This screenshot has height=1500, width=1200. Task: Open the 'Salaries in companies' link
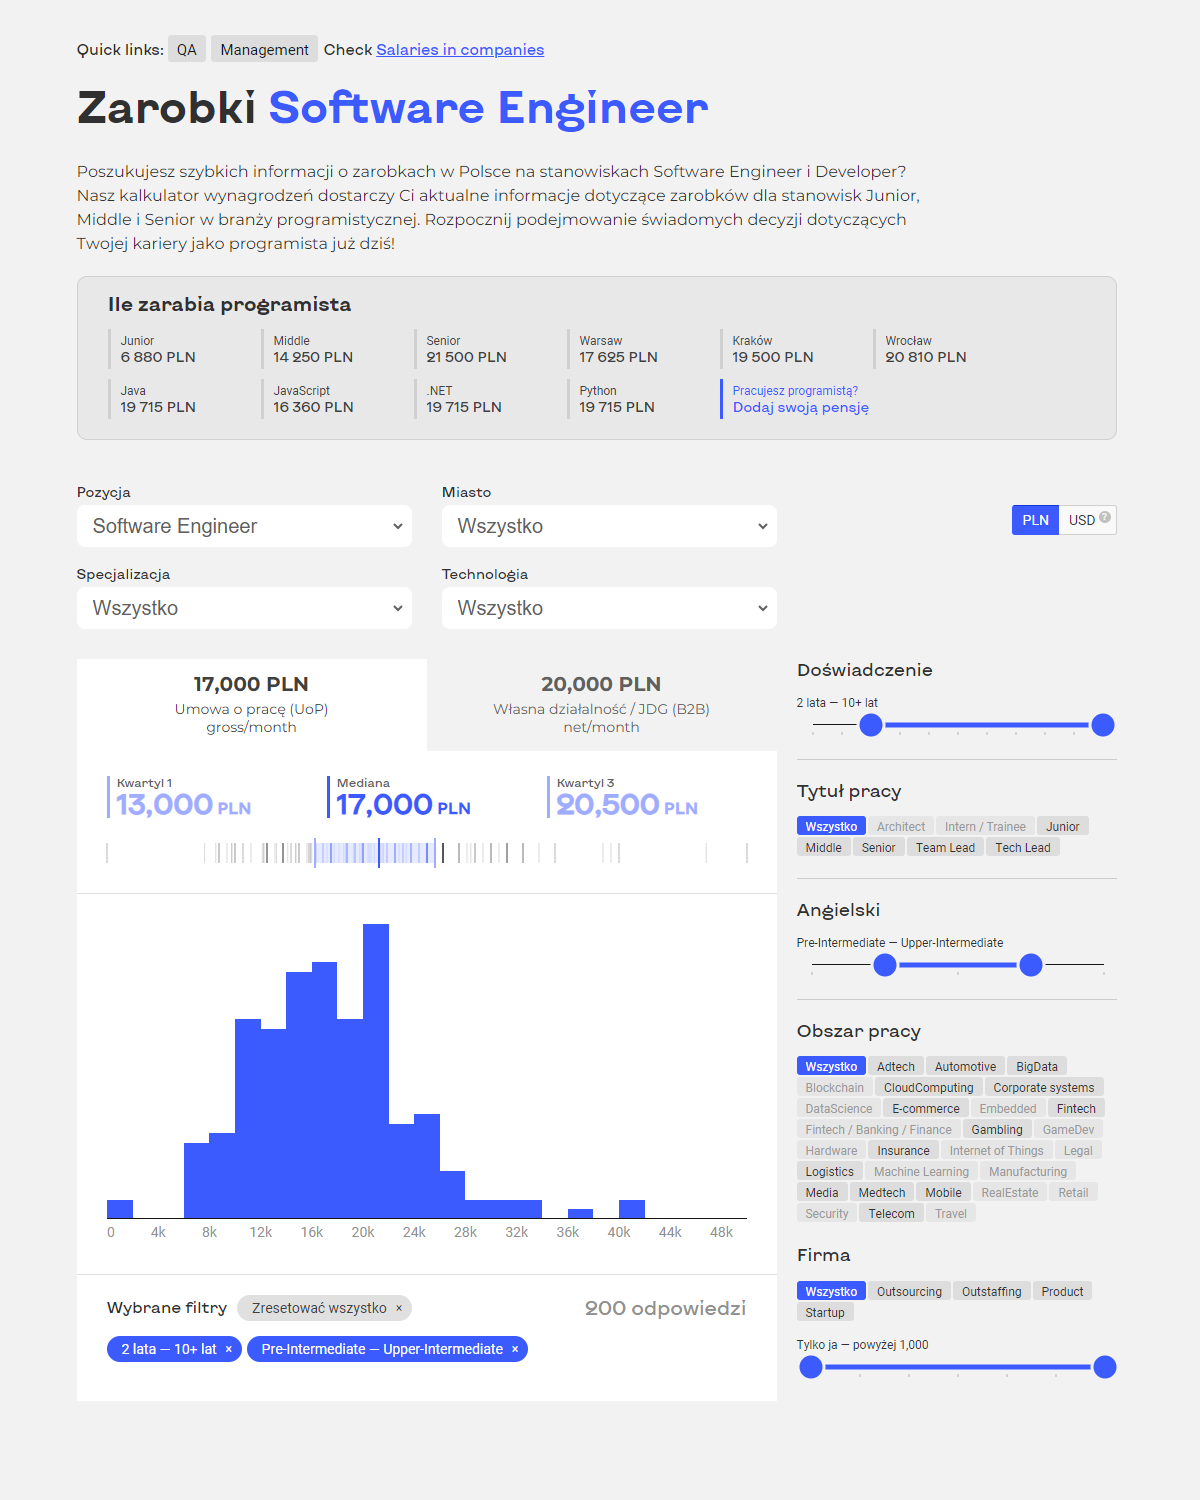point(460,49)
